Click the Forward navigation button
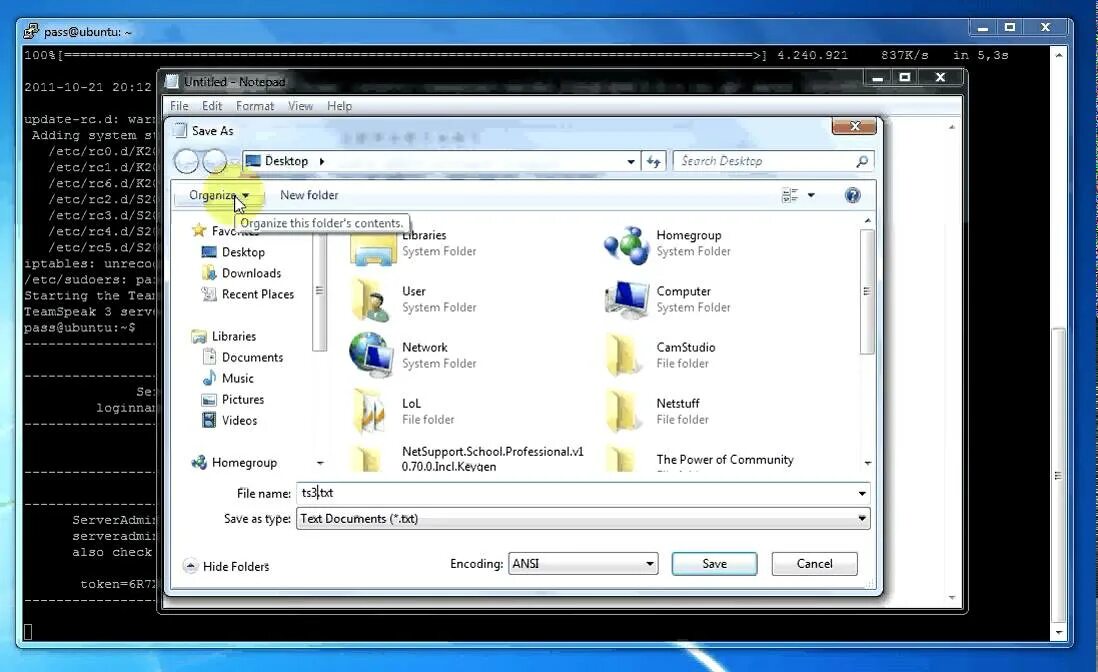 [214, 161]
